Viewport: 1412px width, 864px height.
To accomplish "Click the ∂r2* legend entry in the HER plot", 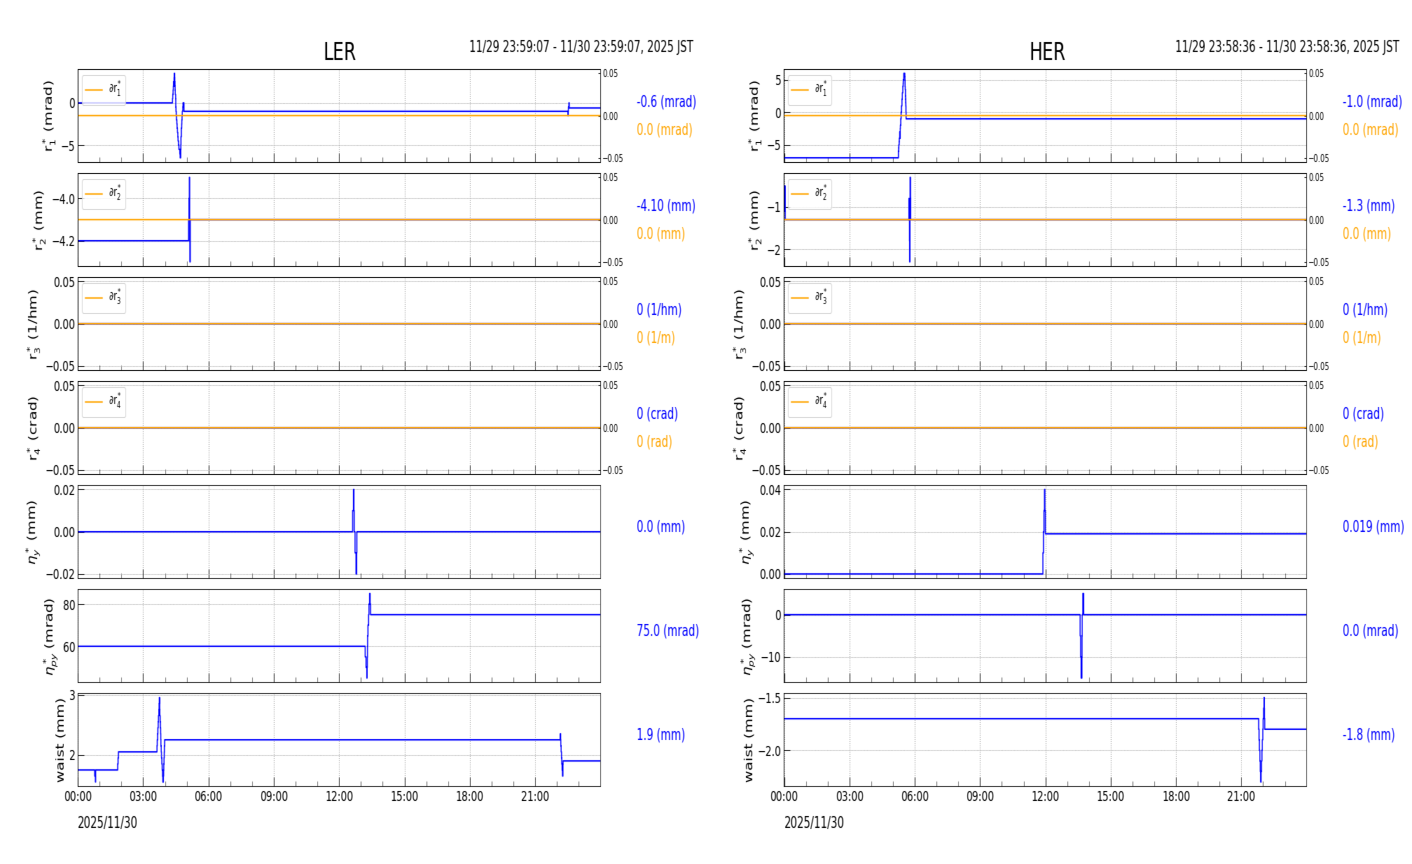I will coord(810,194).
